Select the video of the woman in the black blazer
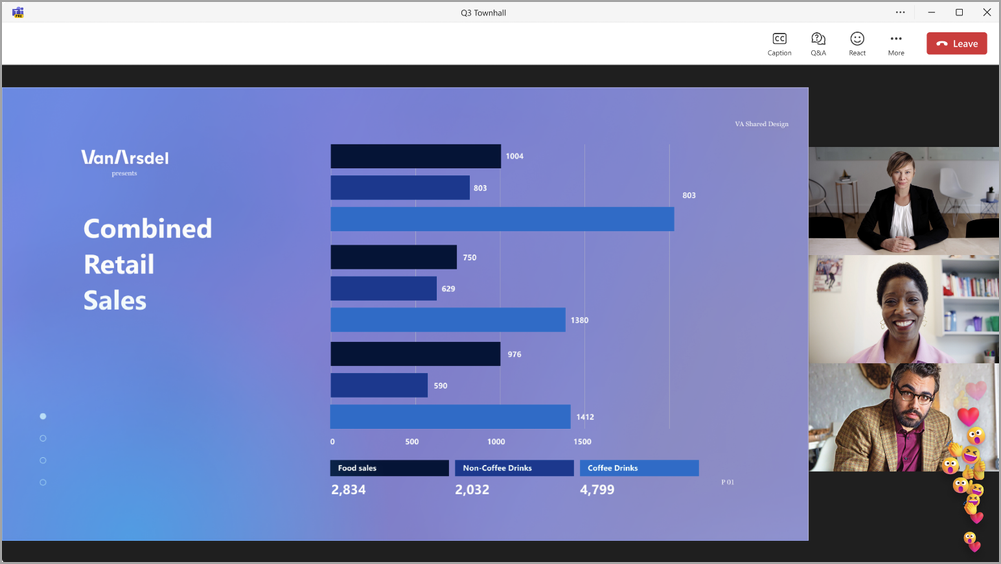This screenshot has width=1001, height=564. coord(903,200)
